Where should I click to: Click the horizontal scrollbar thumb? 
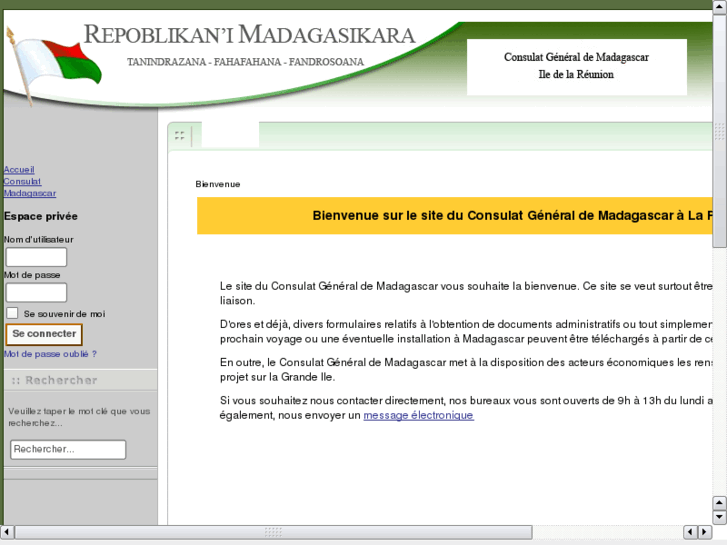pos(274,532)
